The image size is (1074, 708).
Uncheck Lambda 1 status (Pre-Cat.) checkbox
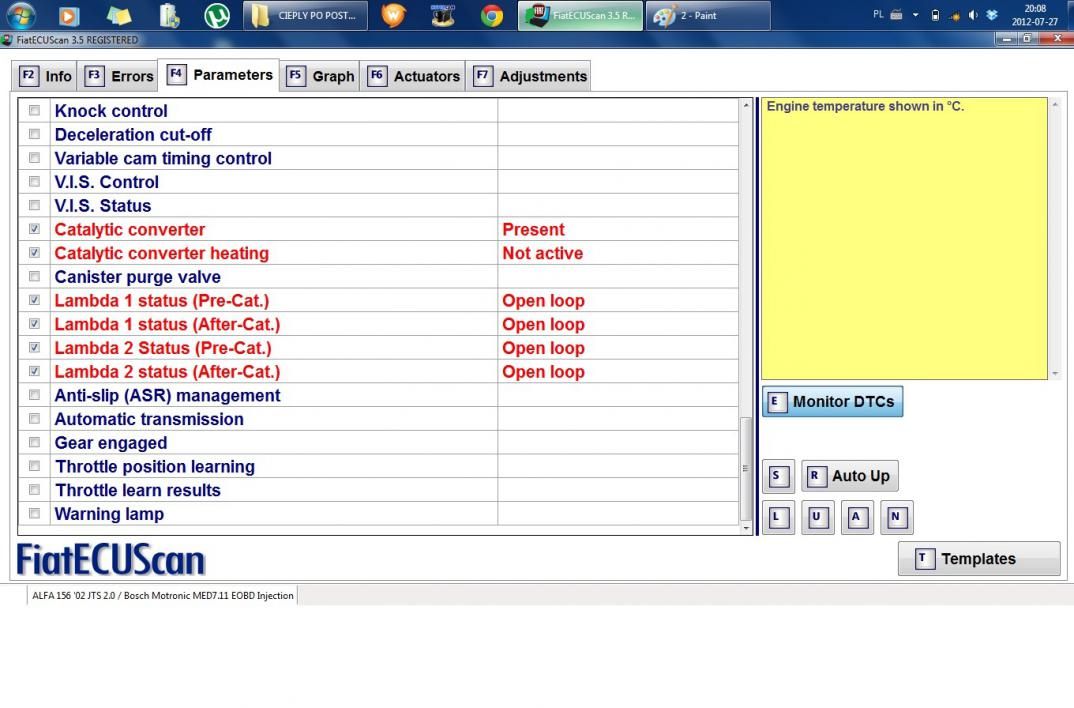click(34, 300)
